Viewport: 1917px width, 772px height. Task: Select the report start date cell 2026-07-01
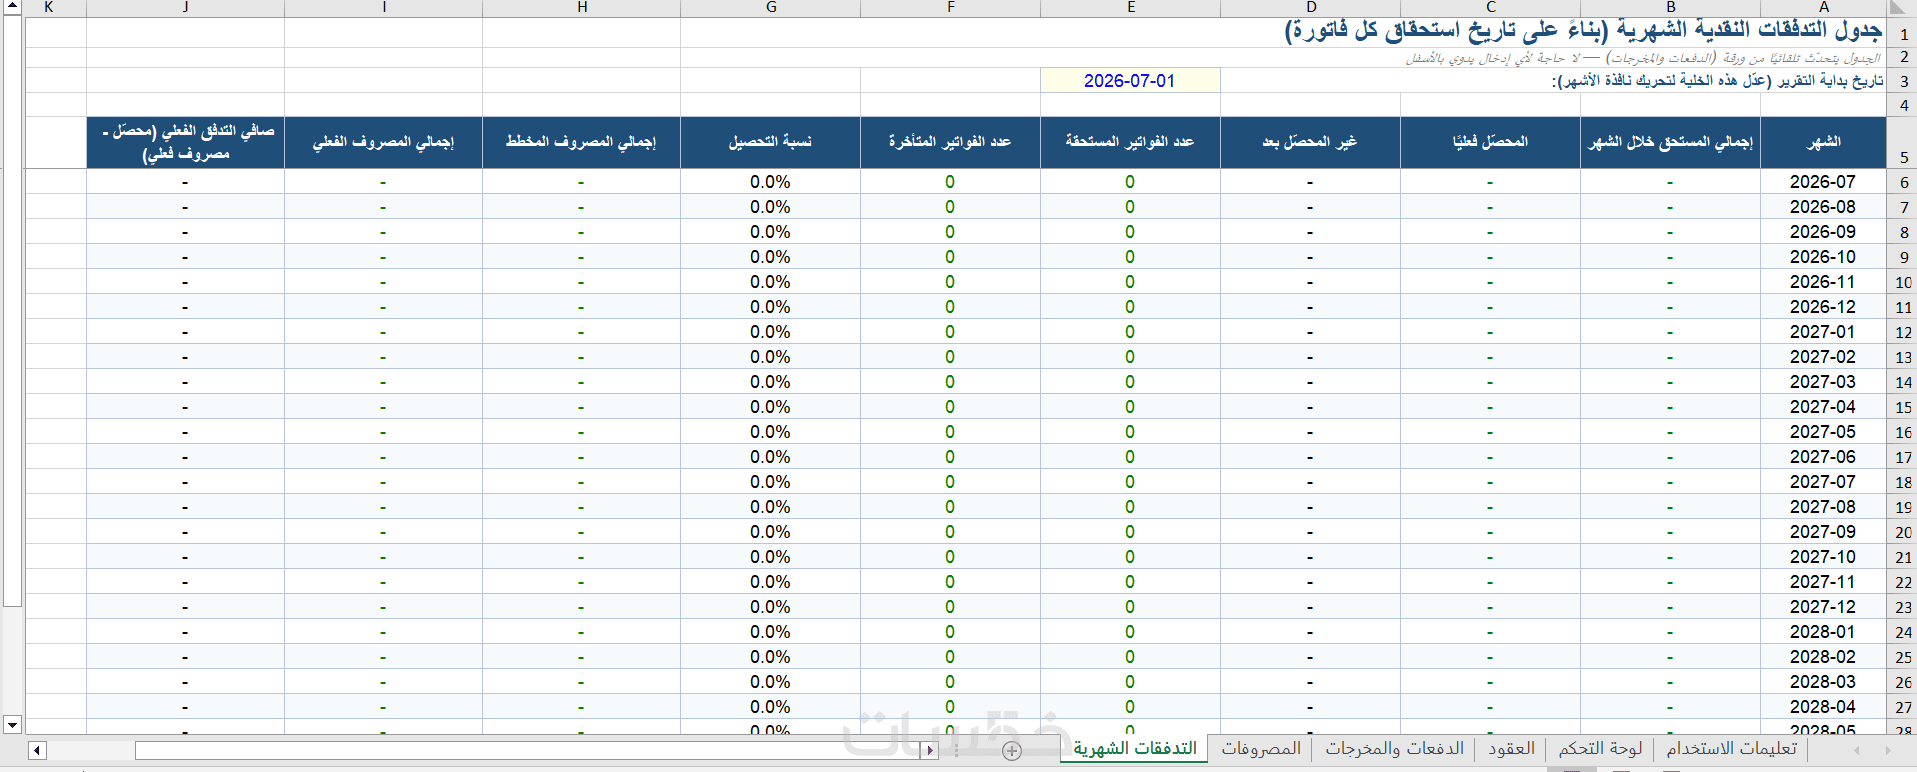pos(1130,81)
